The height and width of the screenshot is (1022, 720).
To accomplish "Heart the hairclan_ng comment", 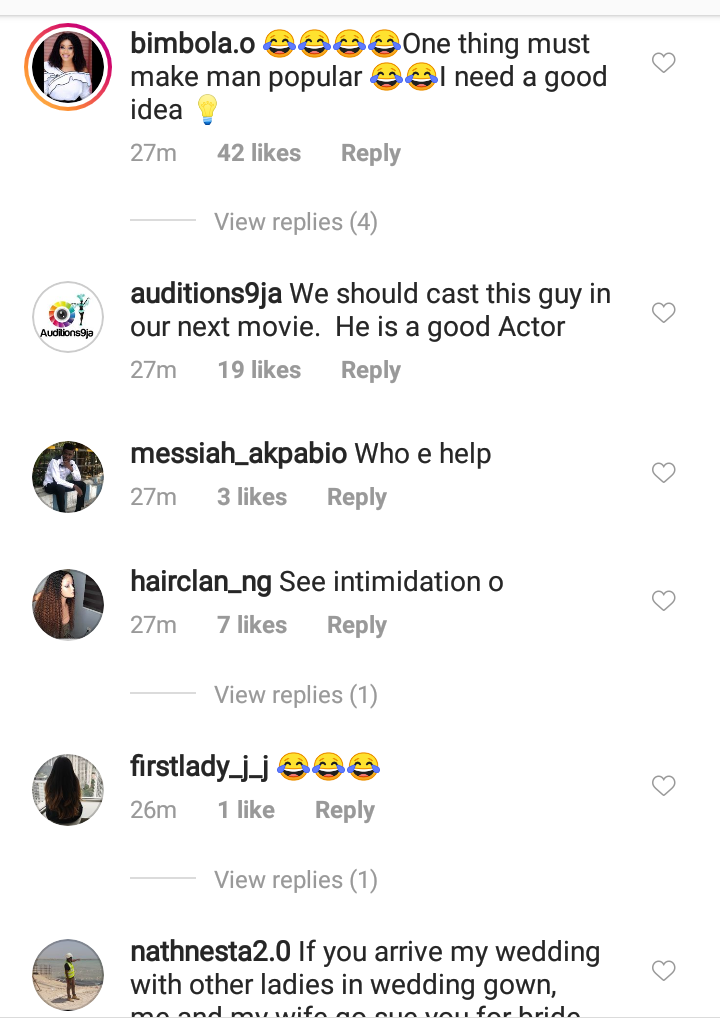I will 664,600.
